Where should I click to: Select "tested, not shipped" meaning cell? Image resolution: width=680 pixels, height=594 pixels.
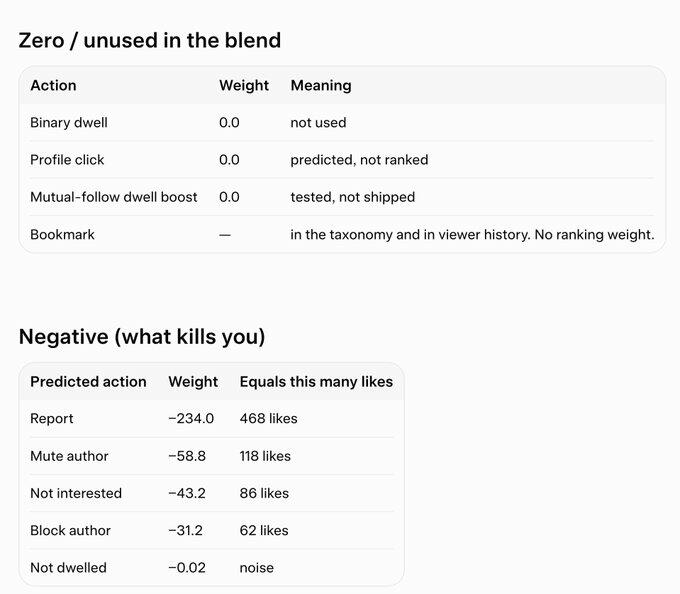[x=353, y=197]
